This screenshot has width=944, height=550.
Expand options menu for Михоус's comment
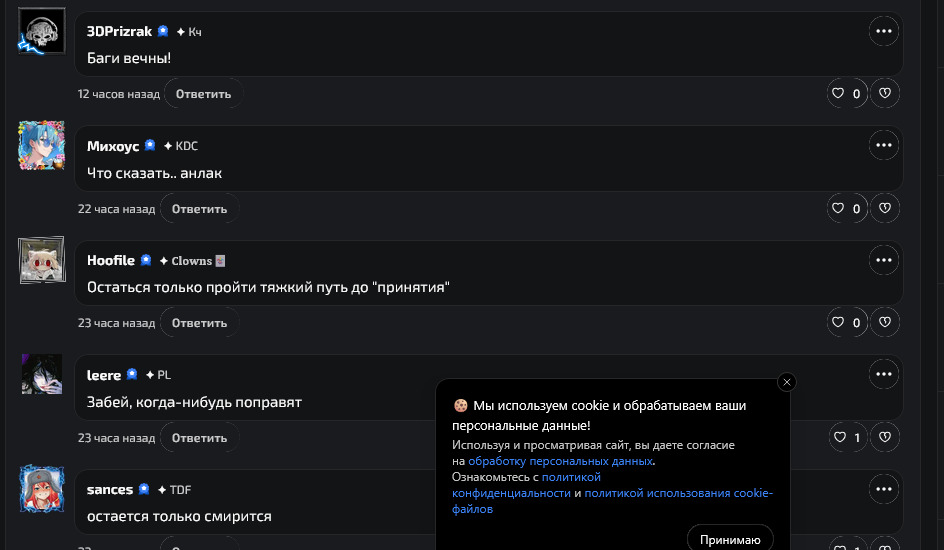(x=883, y=146)
